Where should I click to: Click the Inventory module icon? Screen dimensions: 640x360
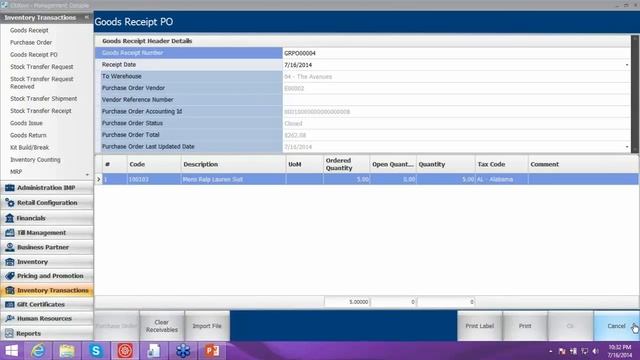(10, 262)
